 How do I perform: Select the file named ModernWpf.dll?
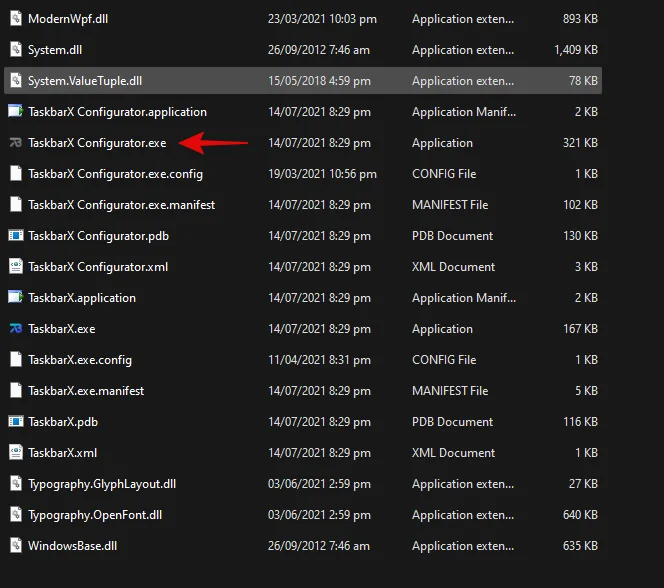(x=68, y=19)
